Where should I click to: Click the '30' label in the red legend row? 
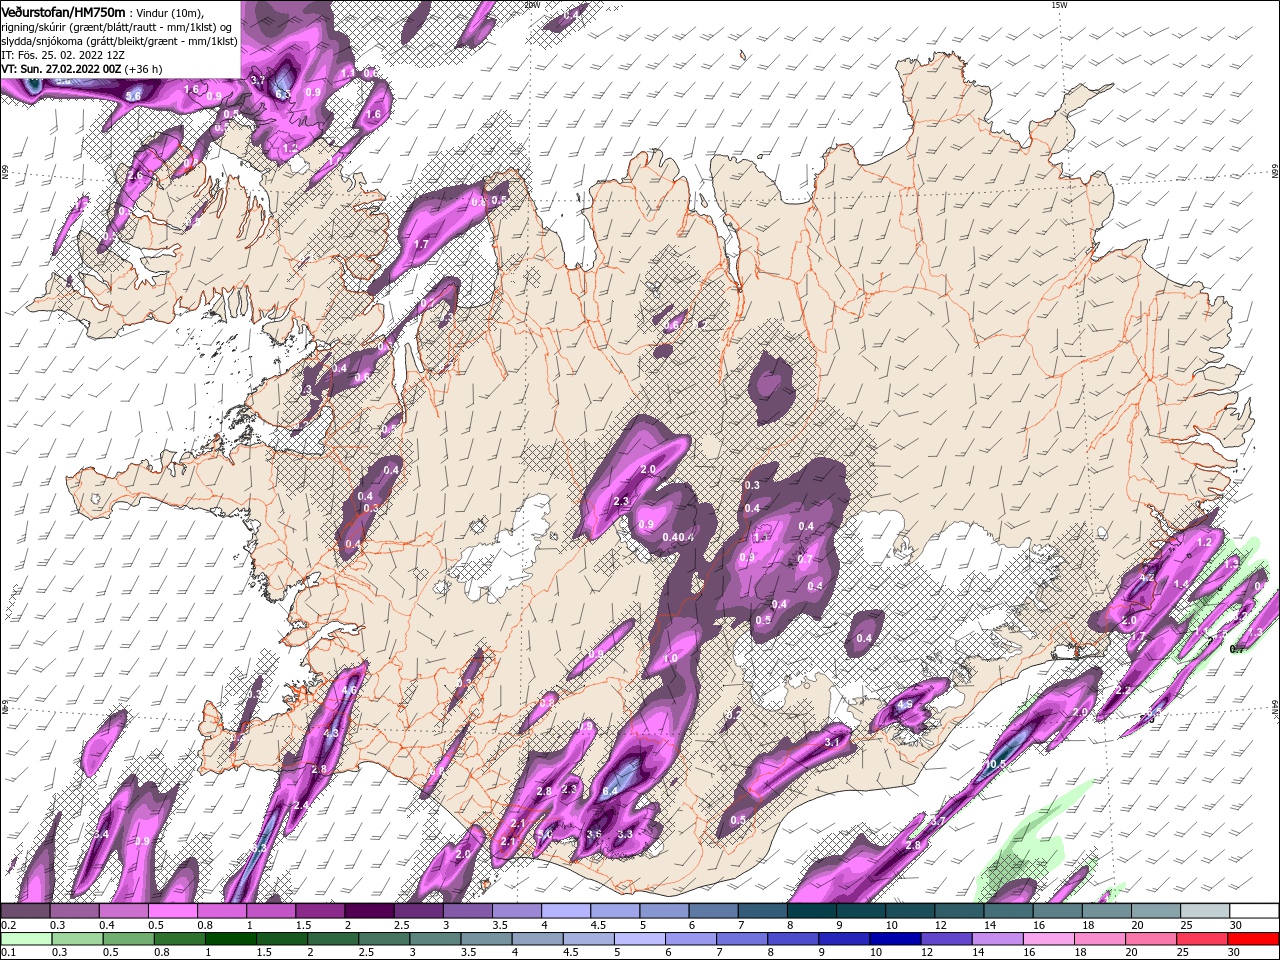(1236, 952)
